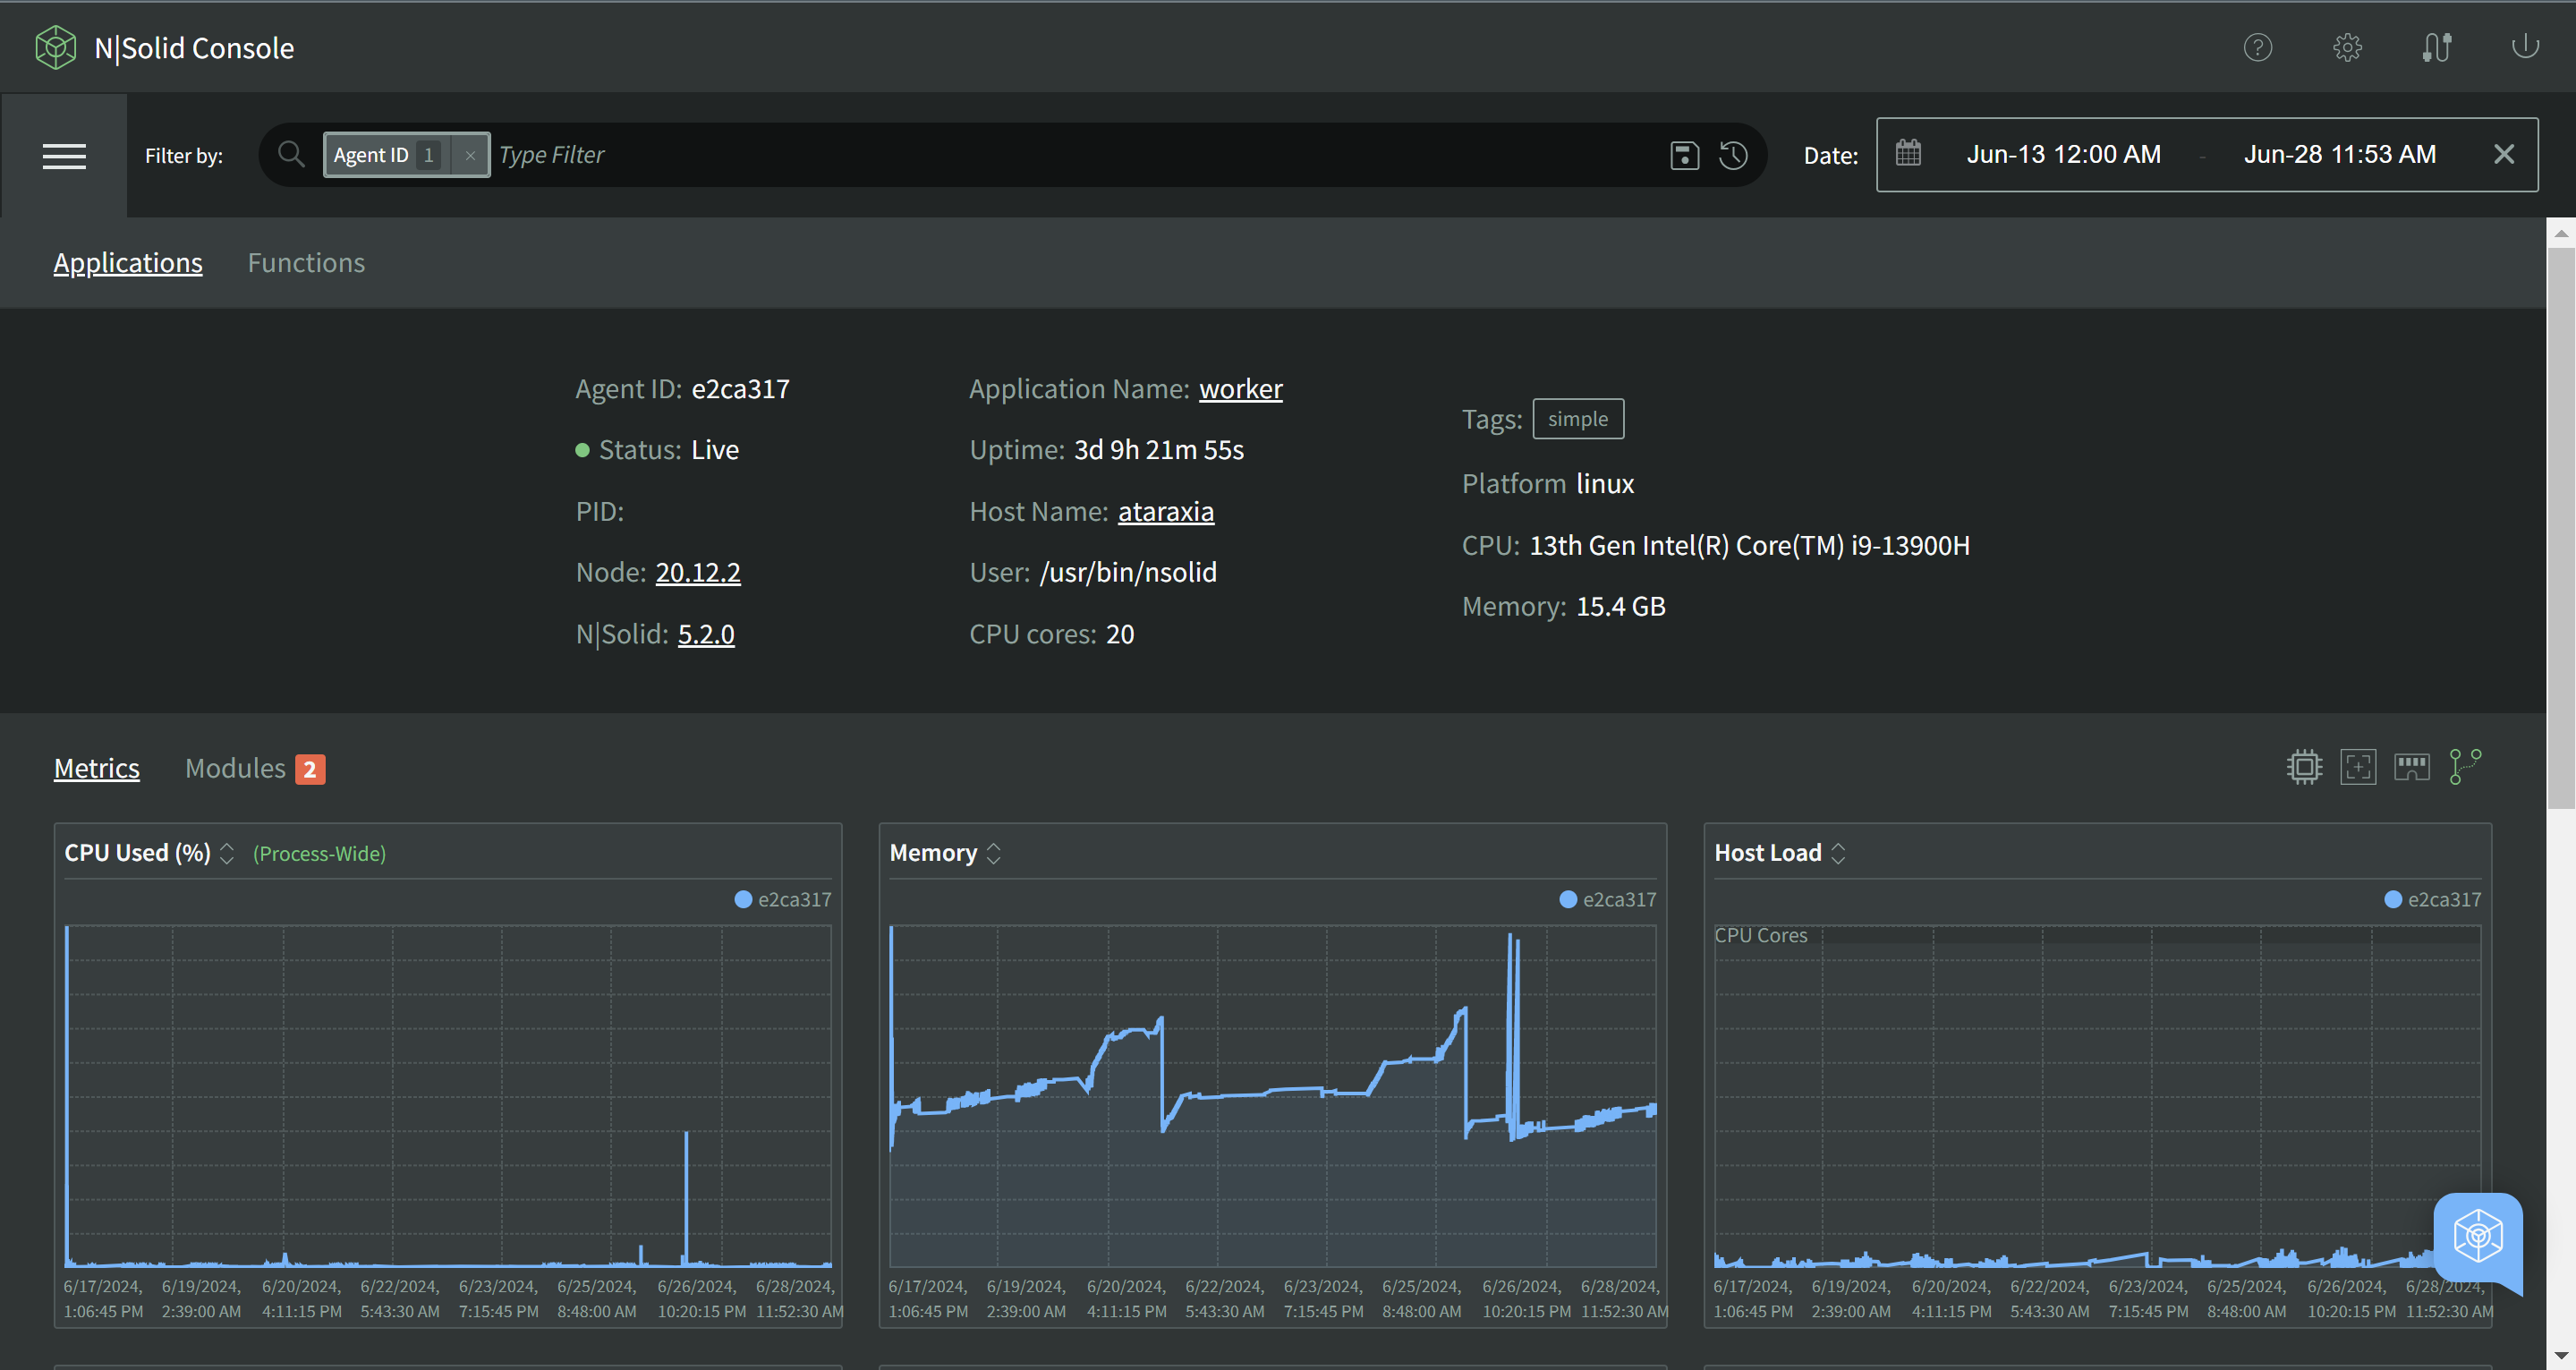This screenshot has width=2576, height=1370.
Task: Click the history/restore icon in filter bar
Action: tap(1734, 153)
